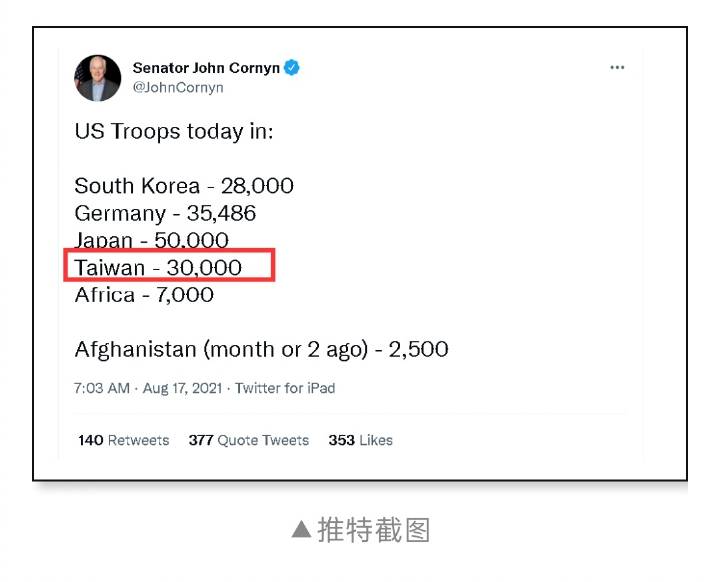The image size is (720, 582).
Task: Click the highlighted Taiwan - 30,000 line
Action: (x=158, y=267)
